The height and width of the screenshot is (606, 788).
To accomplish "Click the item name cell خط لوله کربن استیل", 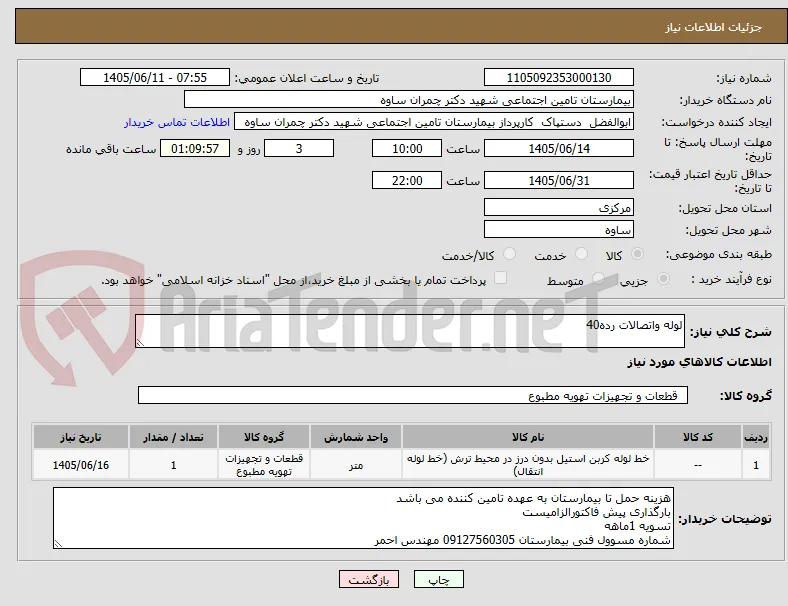I will 528,465.
